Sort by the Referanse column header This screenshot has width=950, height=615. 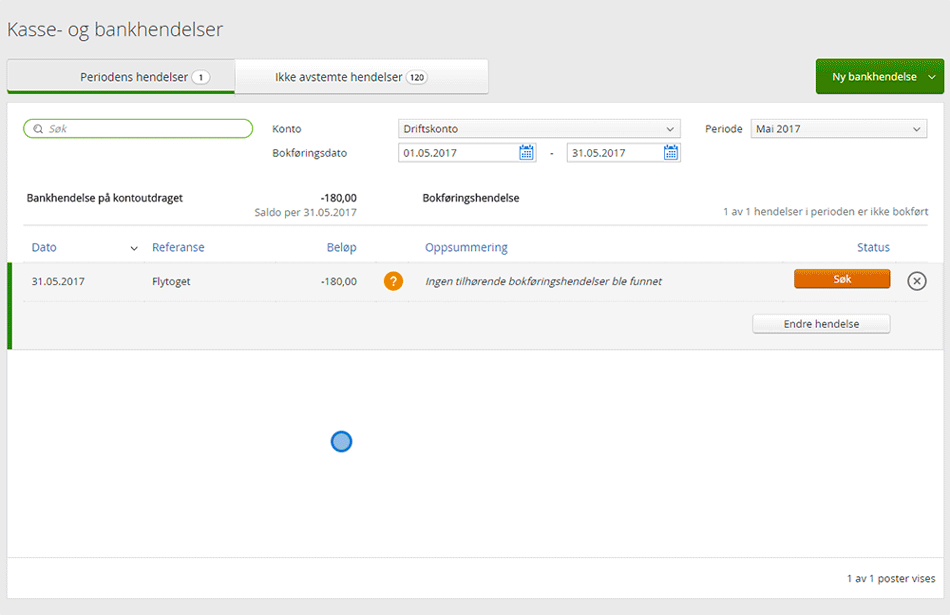(178, 247)
